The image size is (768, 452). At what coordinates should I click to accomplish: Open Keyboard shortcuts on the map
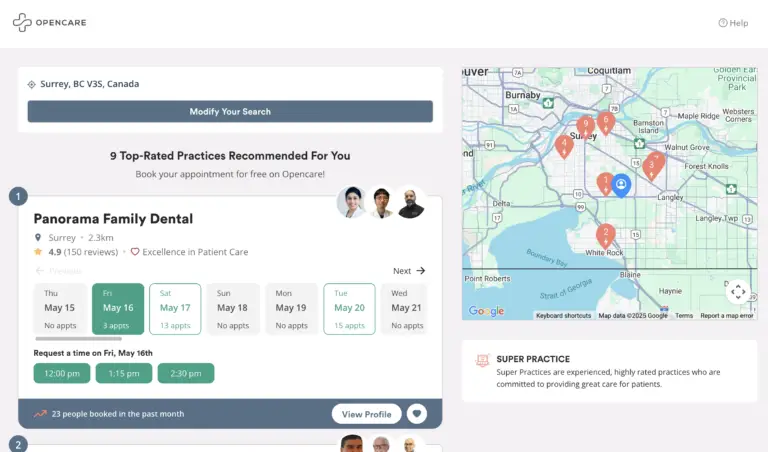(563, 316)
